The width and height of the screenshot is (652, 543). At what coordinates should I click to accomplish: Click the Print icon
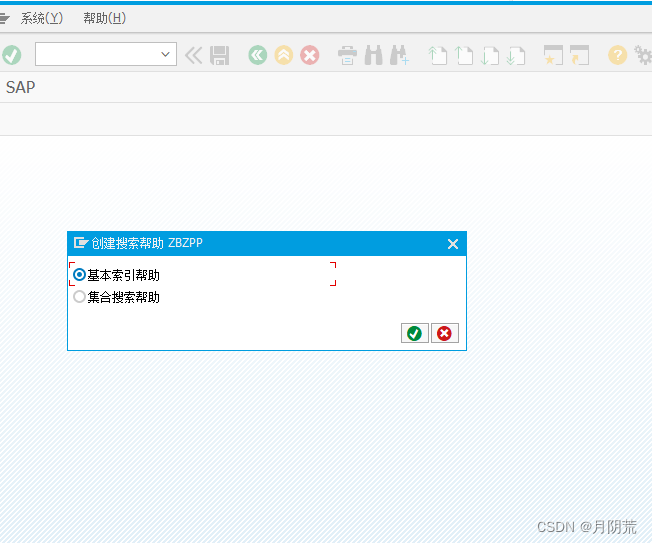point(347,55)
